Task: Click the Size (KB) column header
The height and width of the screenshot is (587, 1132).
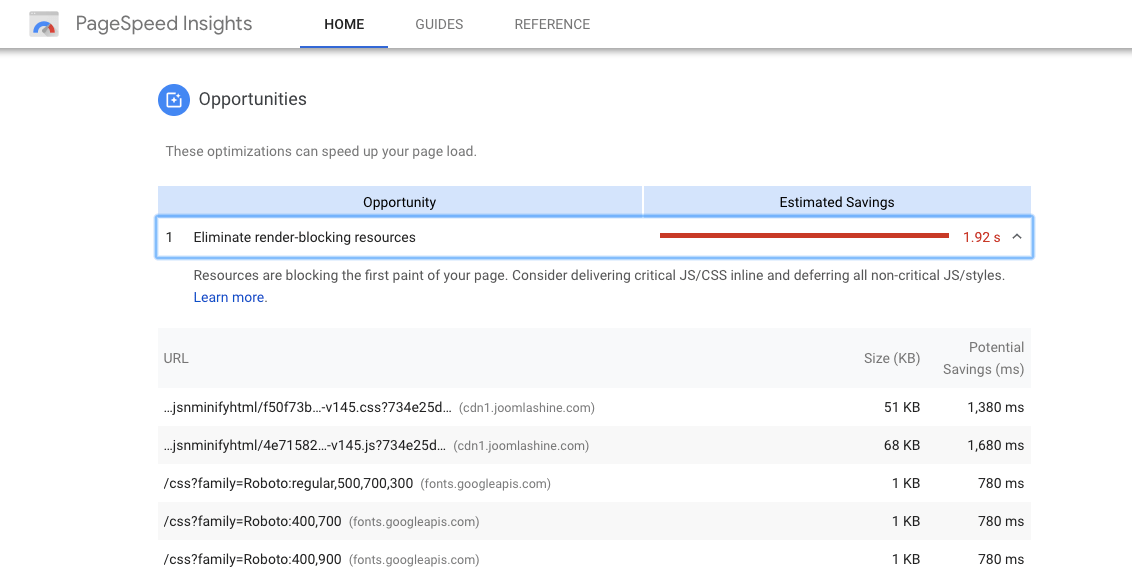Action: (892, 358)
